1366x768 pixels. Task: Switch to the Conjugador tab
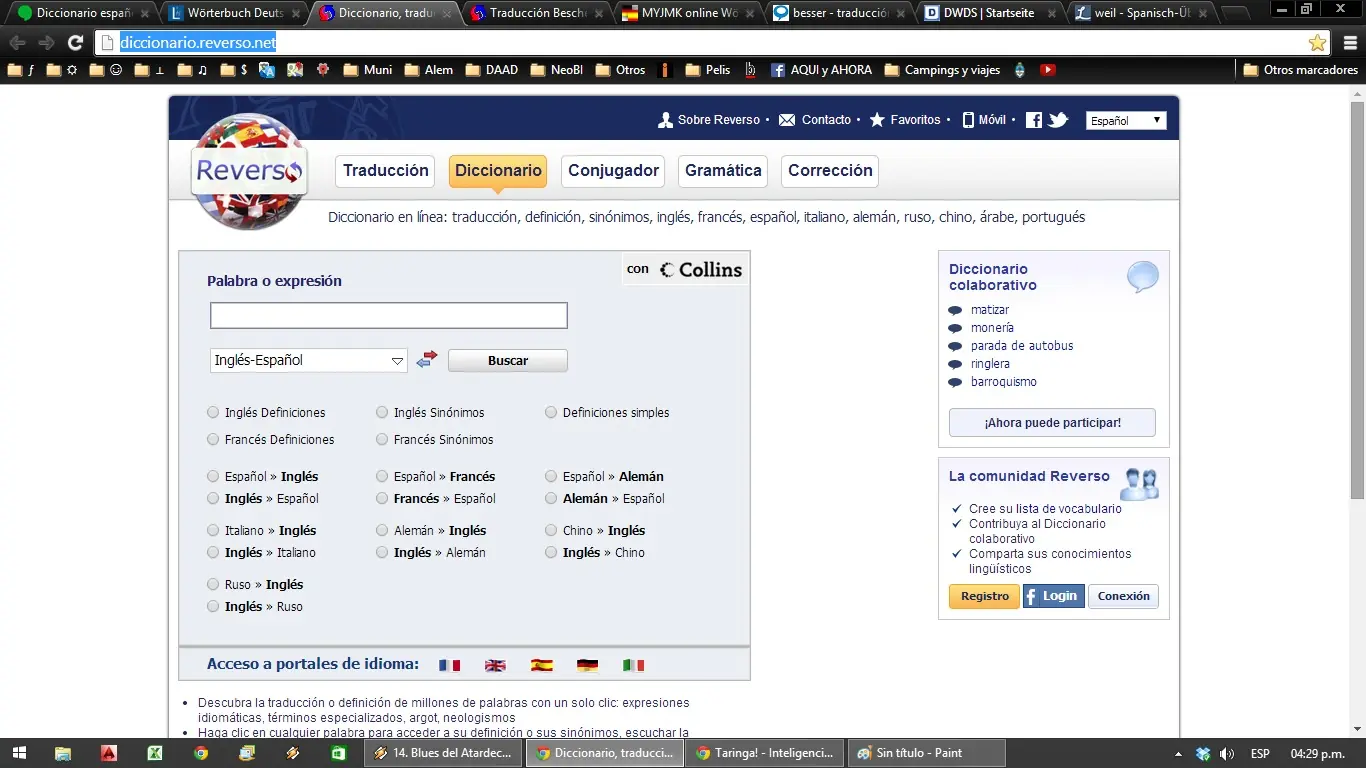point(614,171)
